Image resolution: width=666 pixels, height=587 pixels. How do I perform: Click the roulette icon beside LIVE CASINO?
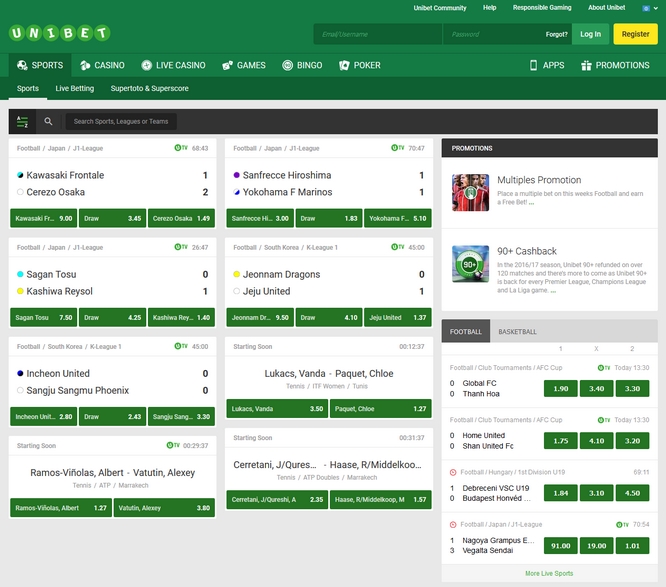(147, 65)
